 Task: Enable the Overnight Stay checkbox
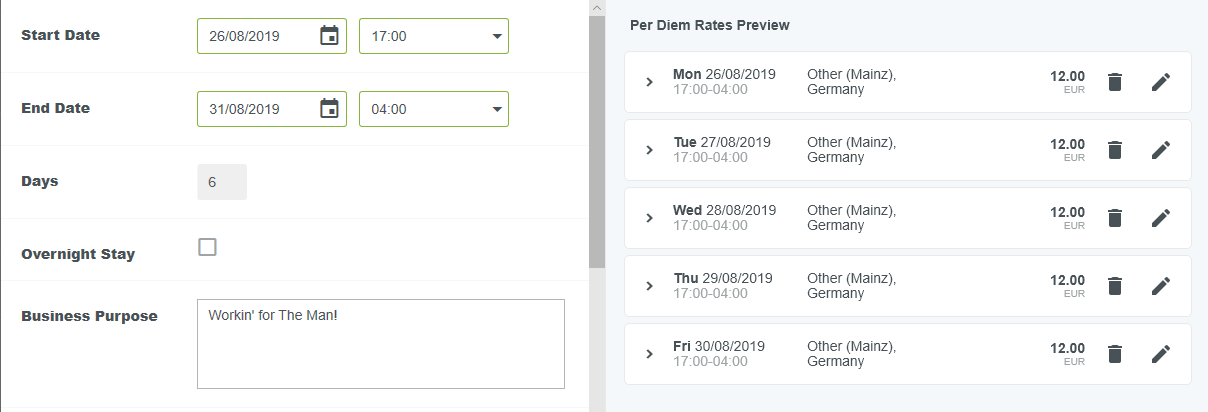tap(207, 247)
